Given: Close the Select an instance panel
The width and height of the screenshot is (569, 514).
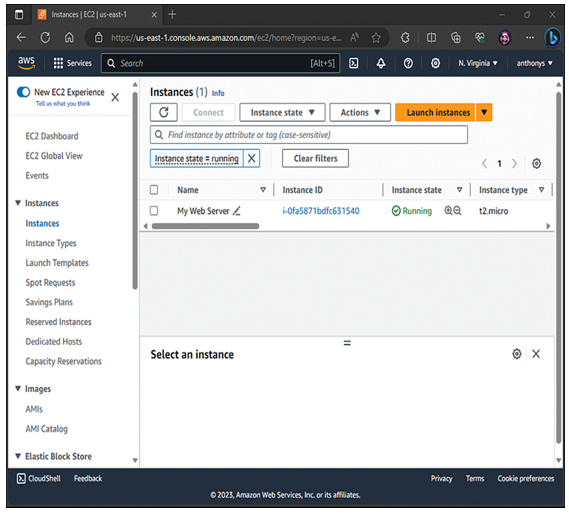Looking at the screenshot, I should tap(536, 354).
